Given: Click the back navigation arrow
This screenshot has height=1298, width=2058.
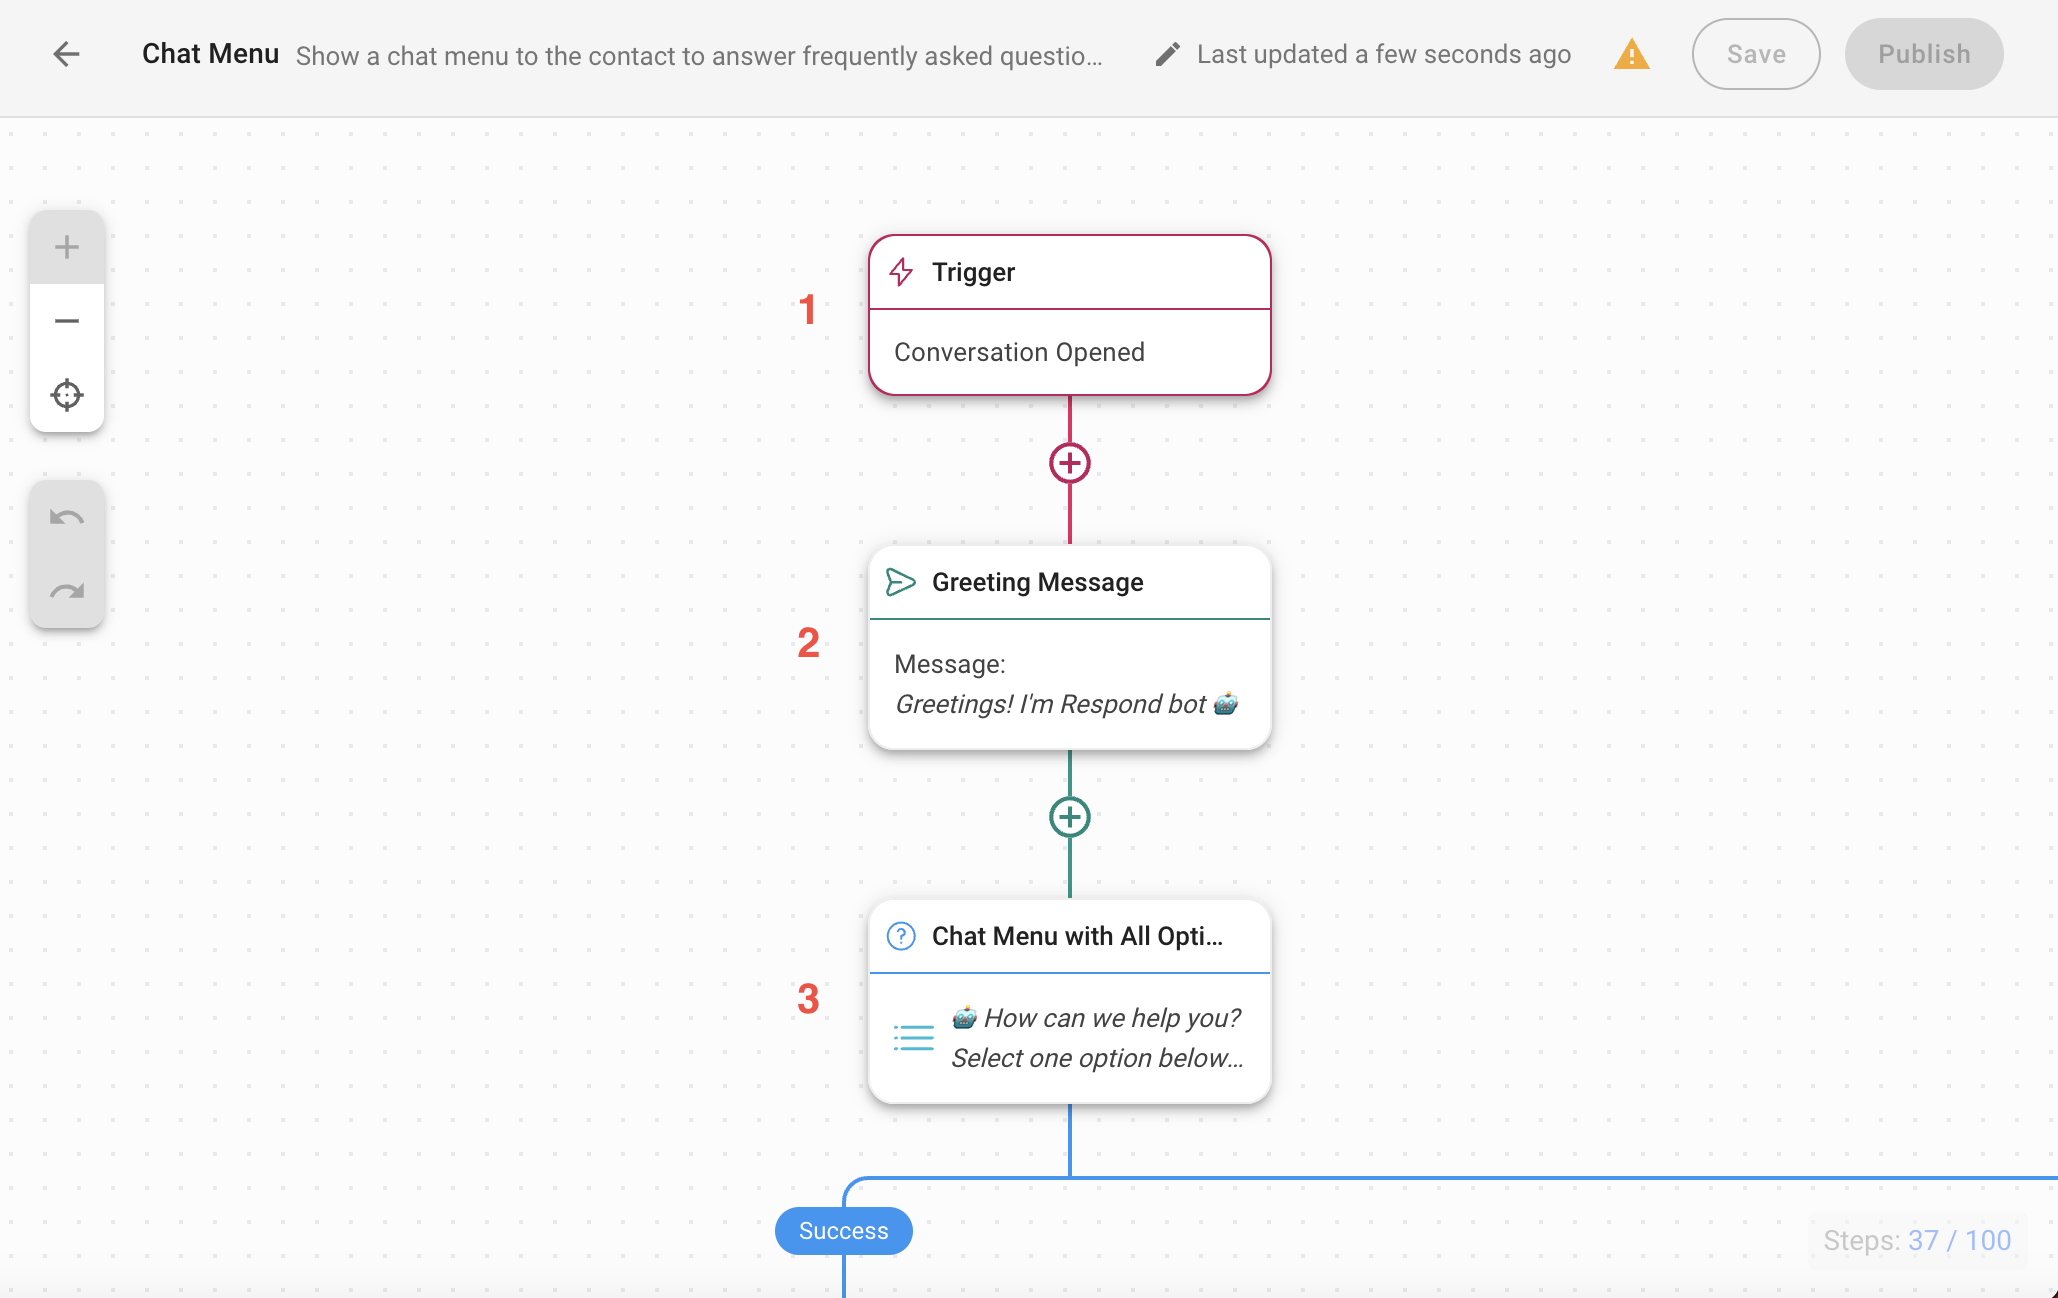Looking at the screenshot, I should 66,54.
